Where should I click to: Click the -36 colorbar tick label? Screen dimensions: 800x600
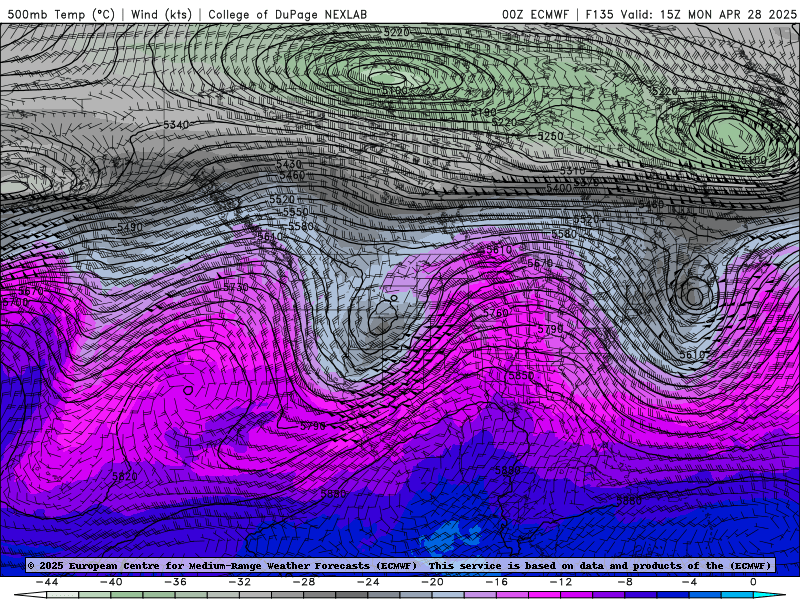[x=176, y=582]
